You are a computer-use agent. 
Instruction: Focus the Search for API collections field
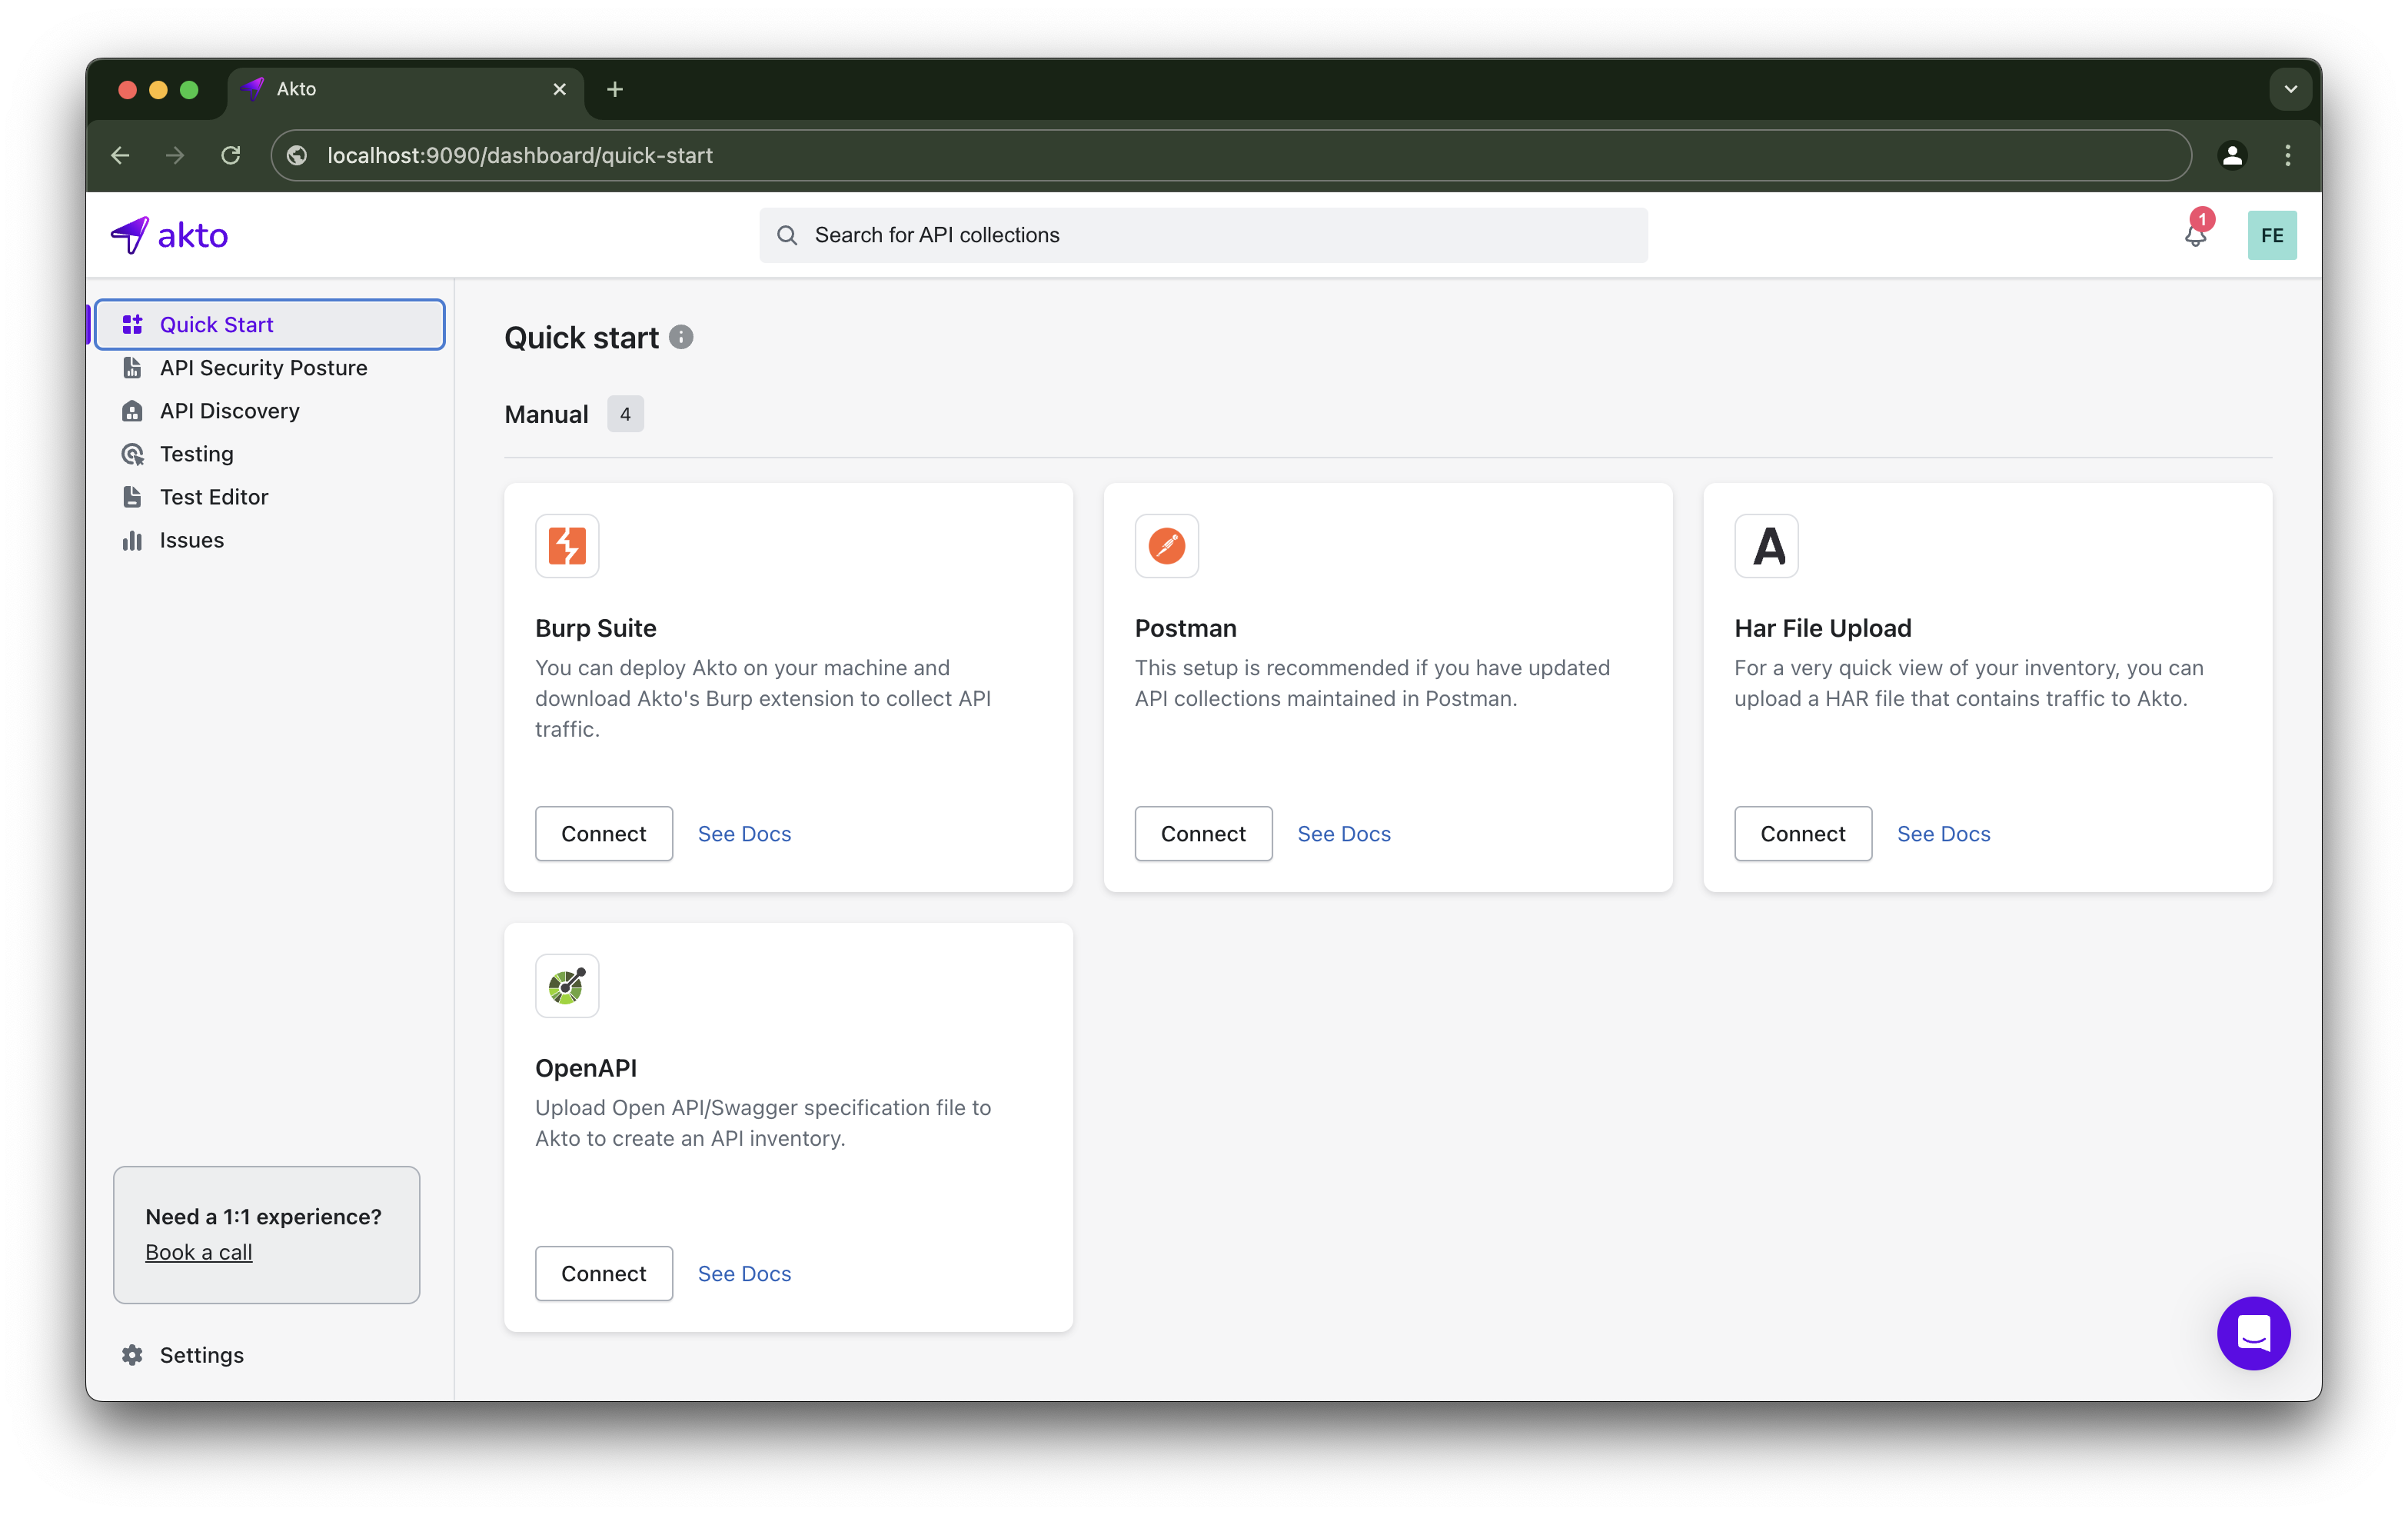pyautogui.click(x=1203, y=235)
